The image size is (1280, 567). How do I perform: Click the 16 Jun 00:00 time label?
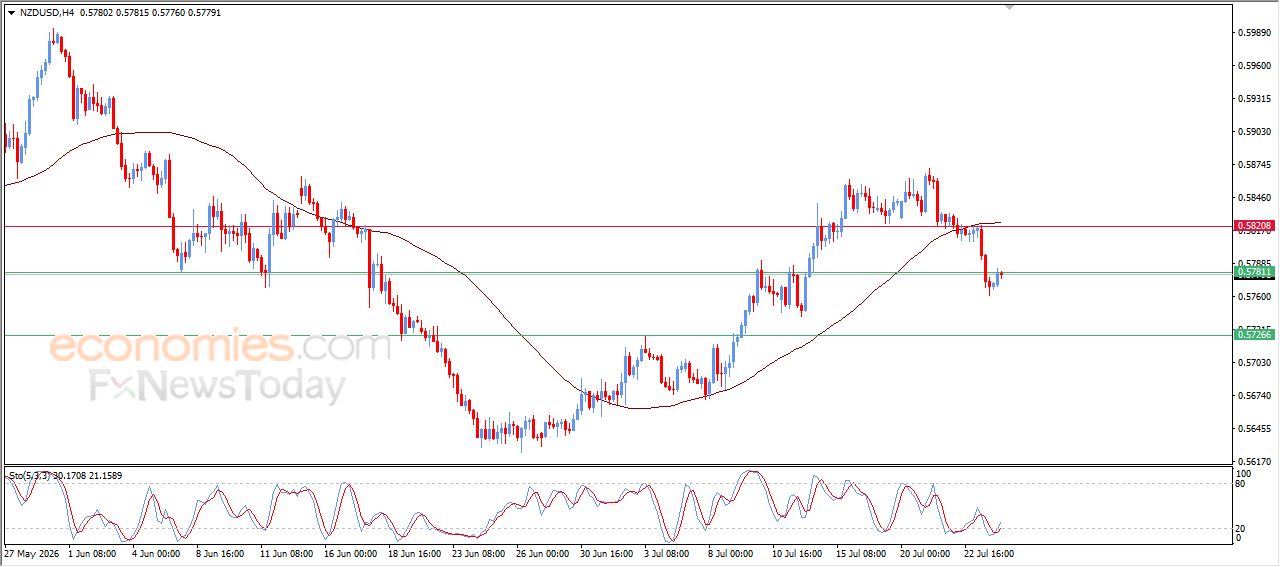351,552
